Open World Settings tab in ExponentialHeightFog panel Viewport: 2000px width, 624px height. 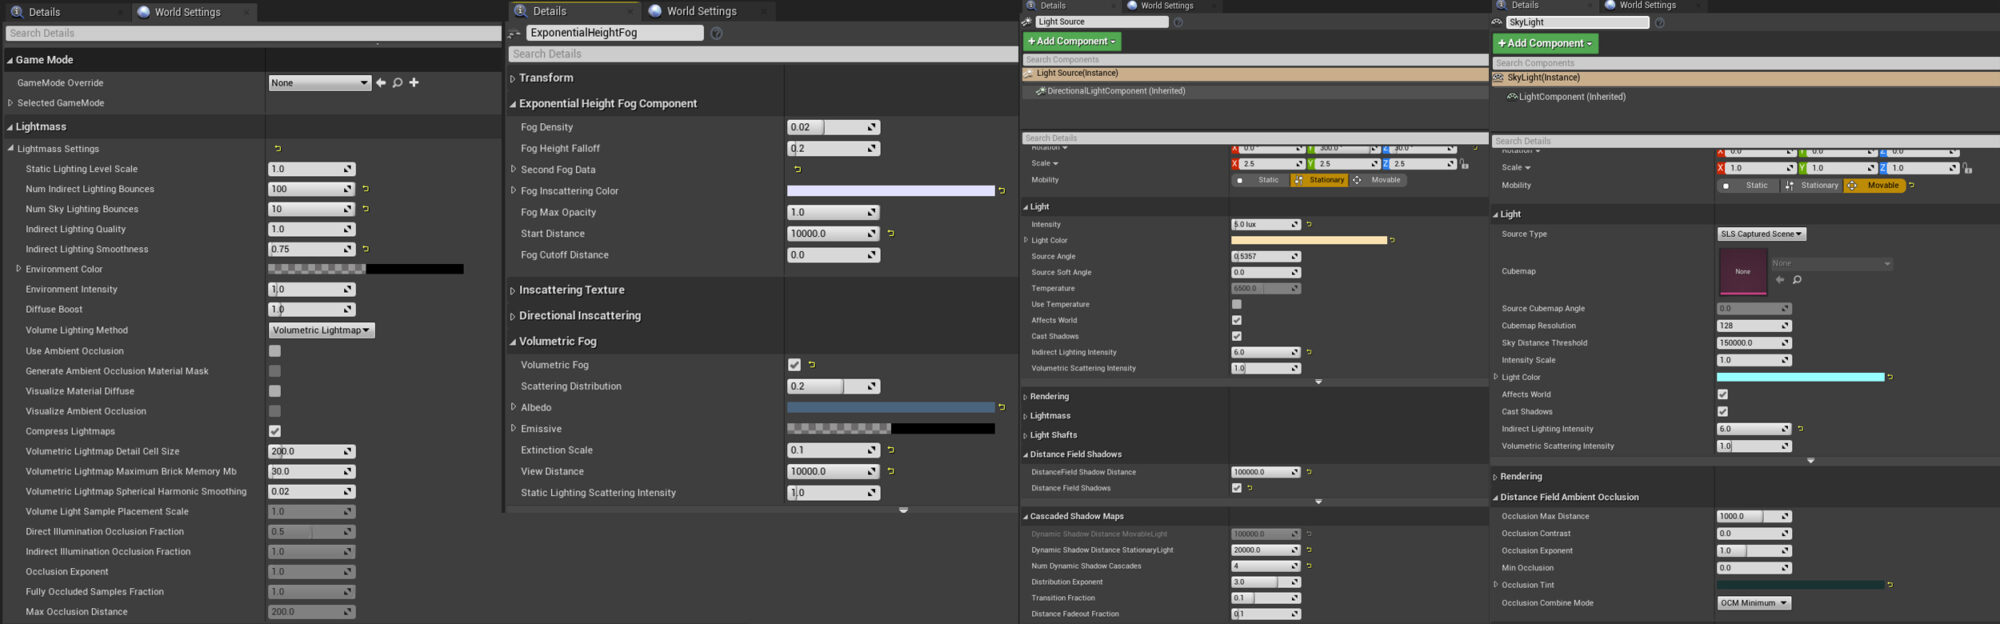[x=701, y=11]
